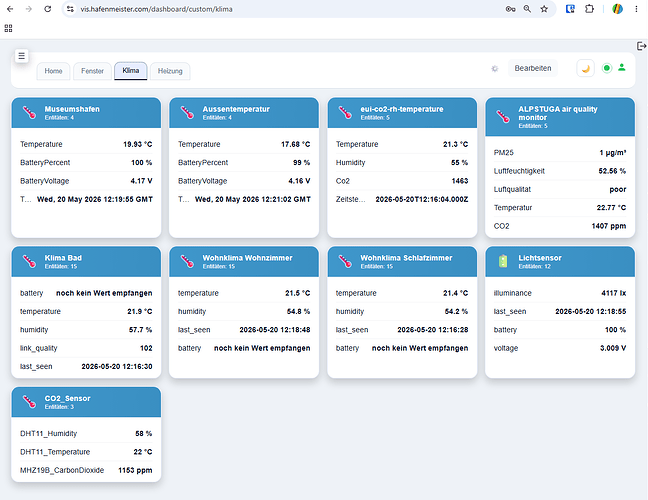Click the green connection status indicator
Viewport: 648px width, 500px height.
(606, 68)
